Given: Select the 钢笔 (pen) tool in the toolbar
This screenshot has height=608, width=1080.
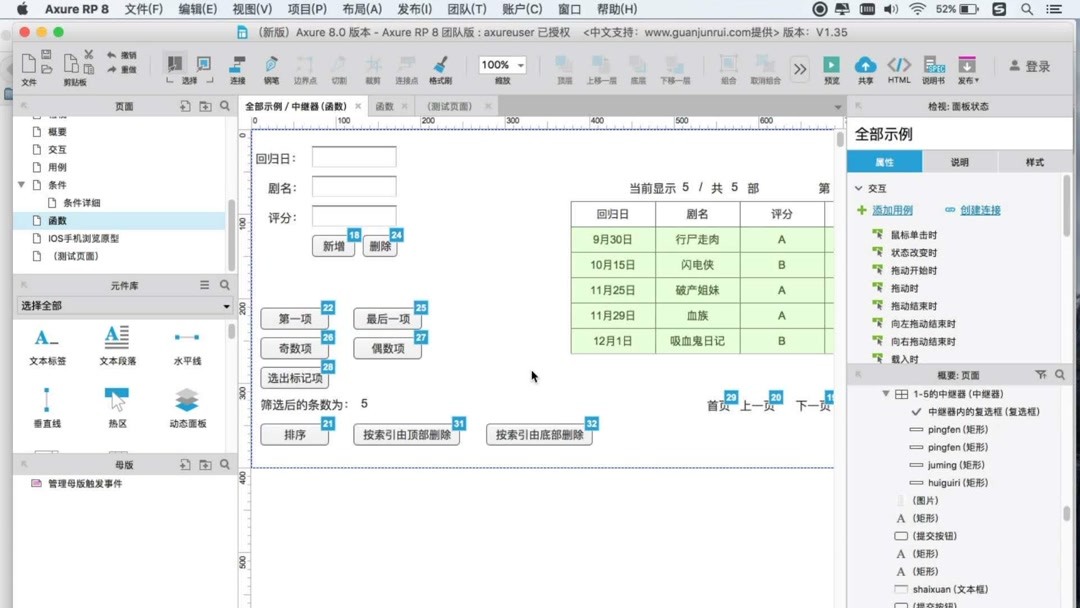Looking at the screenshot, I should (x=270, y=63).
